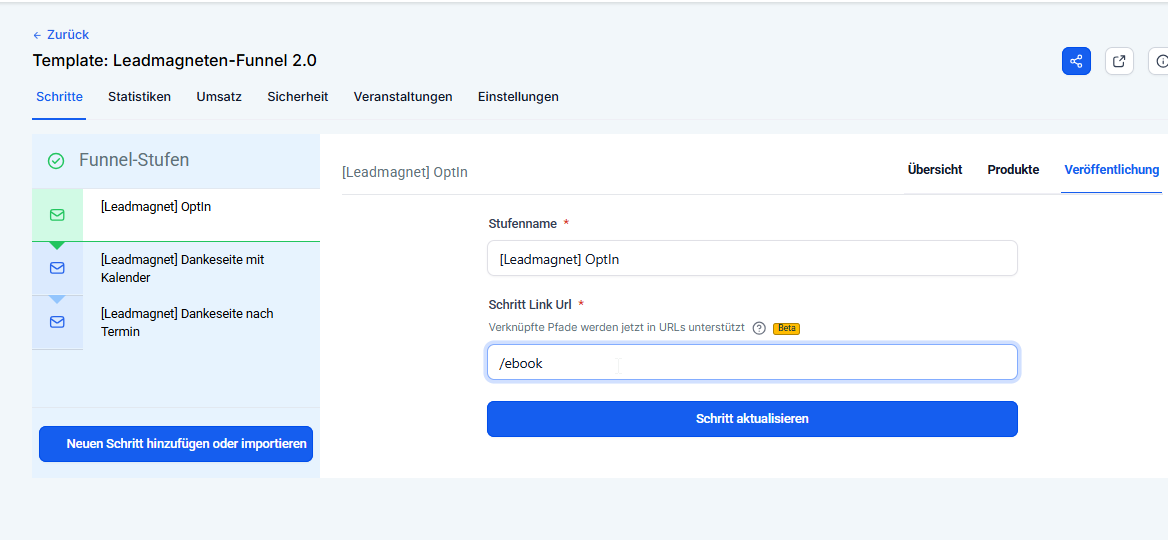Open funnel in new tab icon
This screenshot has height=540, width=1168.
[x=1119, y=61]
